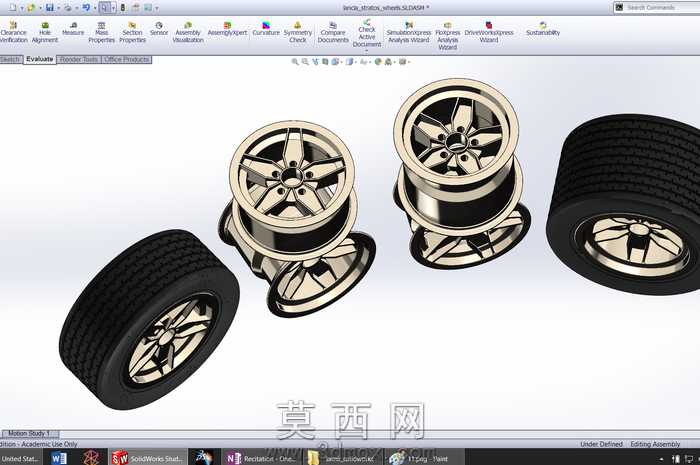Screen dimensions: 700x465
Task: Click the Apply Scene icon
Action: [x=388, y=62]
